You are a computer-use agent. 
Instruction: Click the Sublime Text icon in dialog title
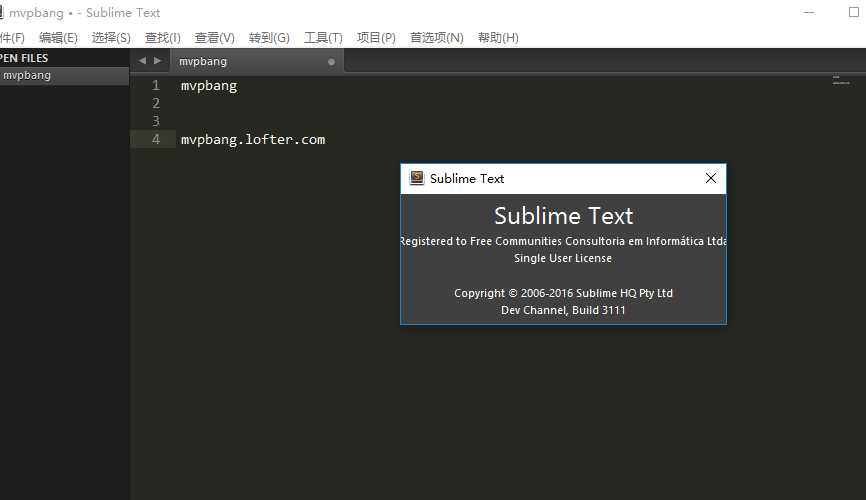click(x=416, y=178)
